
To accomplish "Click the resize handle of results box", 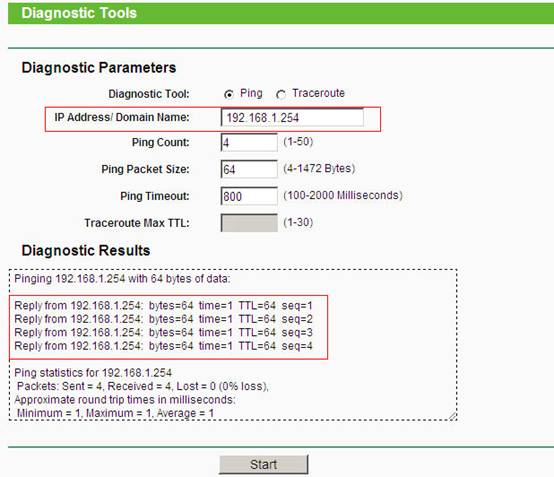I will (453, 416).
